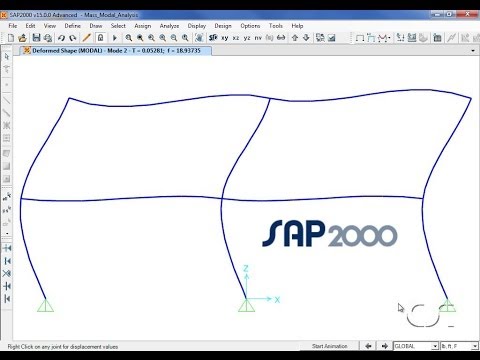480x360 pixels.
Task: Save the current model
Action: [x=36, y=38]
